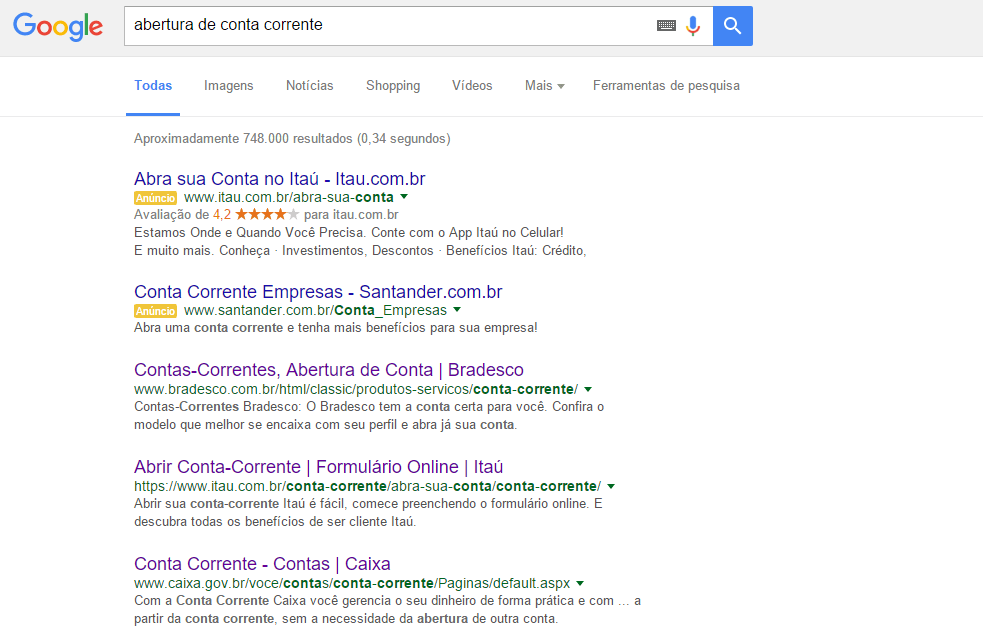
Task: Open 'Conta Corrente Empresas - Santander' link
Action: (x=318, y=292)
